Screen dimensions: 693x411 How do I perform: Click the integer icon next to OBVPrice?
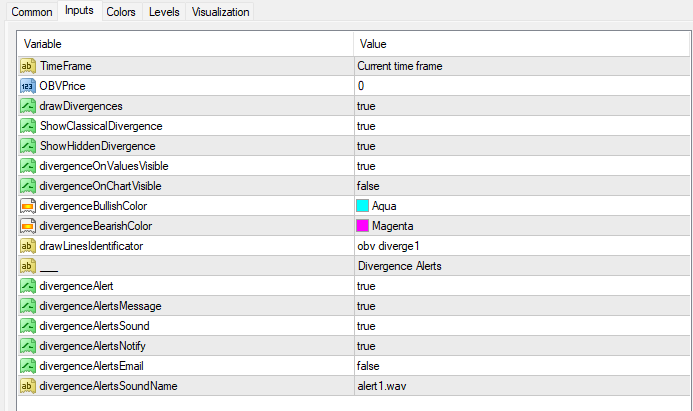tap(28, 86)
